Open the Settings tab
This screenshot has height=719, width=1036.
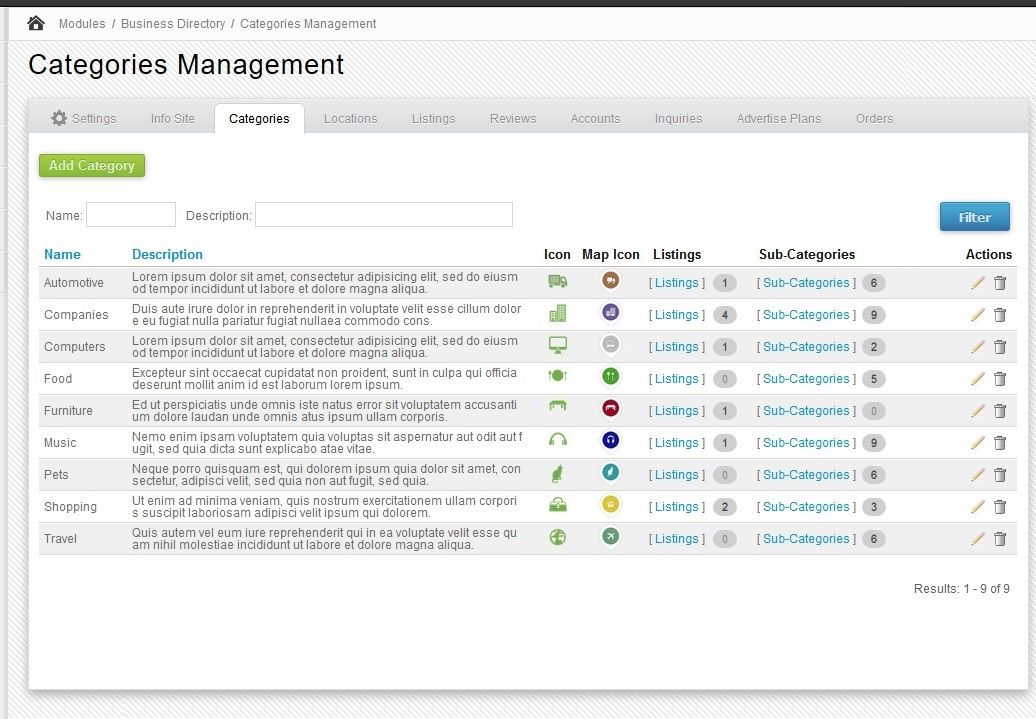coord(84,118)
